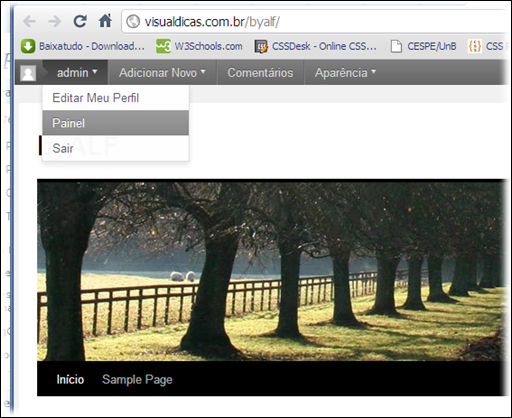This screenshot has height=418, width=512.
Task: Select Editar Meu Perfil menu entry
Action: 115,98
